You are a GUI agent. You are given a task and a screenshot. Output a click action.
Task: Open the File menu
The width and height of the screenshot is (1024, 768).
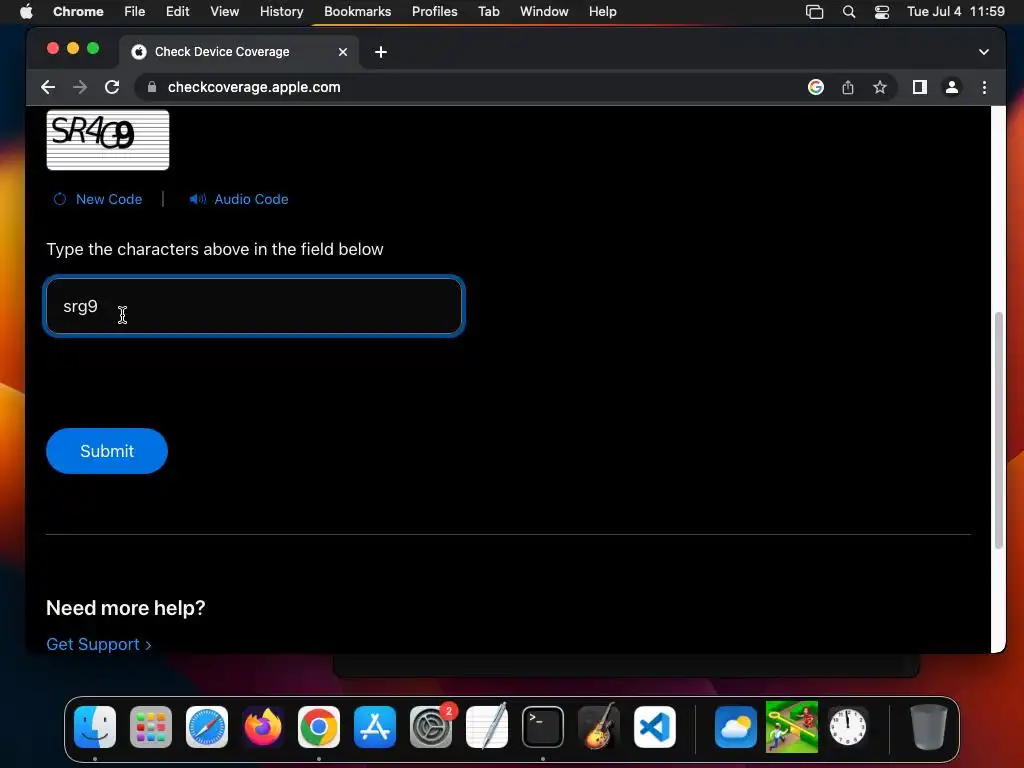click(135, 12)
